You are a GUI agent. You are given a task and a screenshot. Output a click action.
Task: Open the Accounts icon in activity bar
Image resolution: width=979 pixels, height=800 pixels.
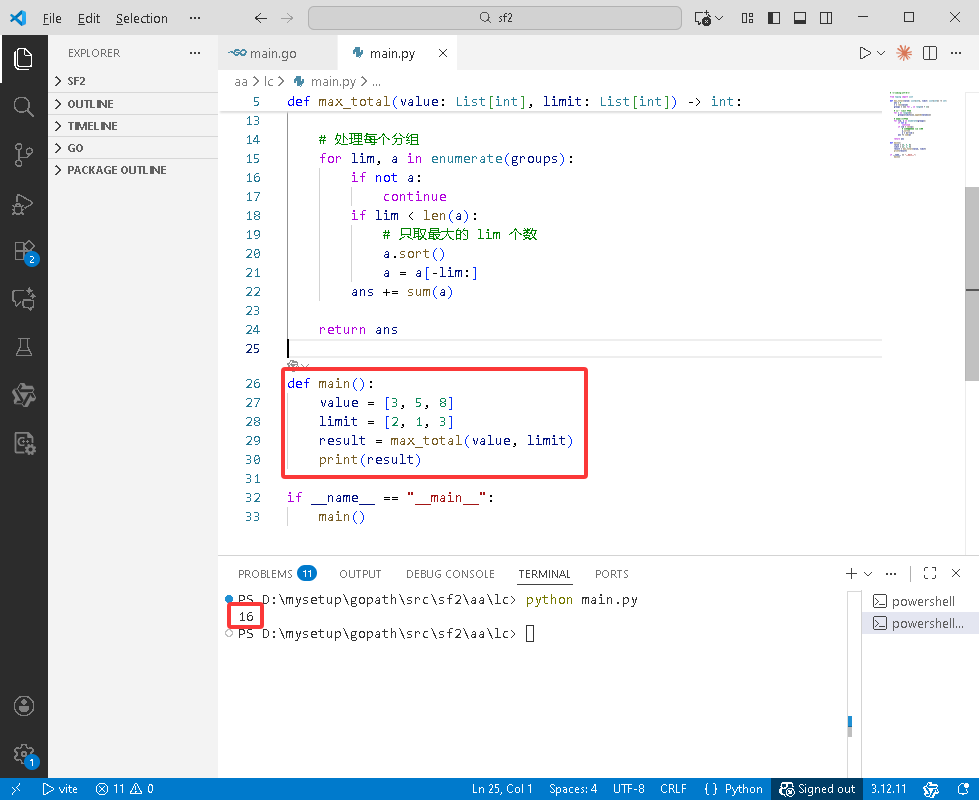23,706
